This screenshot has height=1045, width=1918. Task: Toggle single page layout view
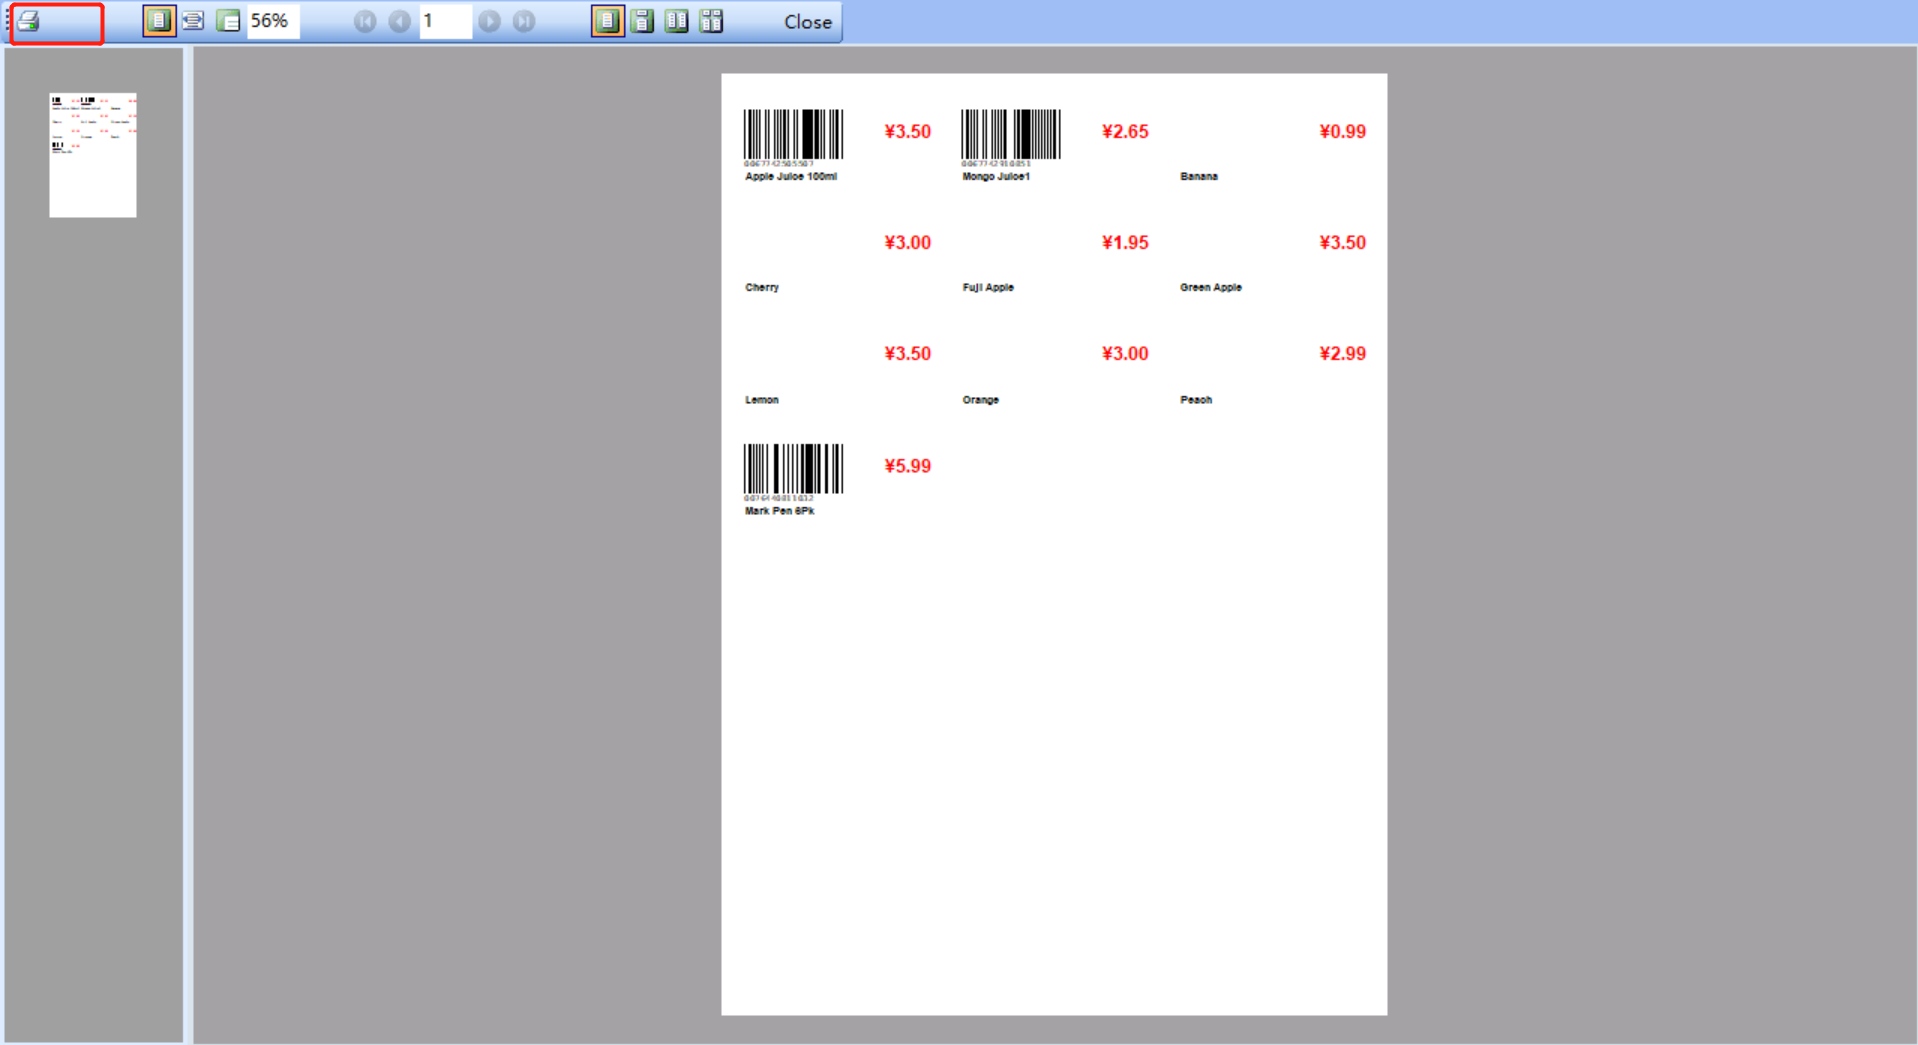607,20
